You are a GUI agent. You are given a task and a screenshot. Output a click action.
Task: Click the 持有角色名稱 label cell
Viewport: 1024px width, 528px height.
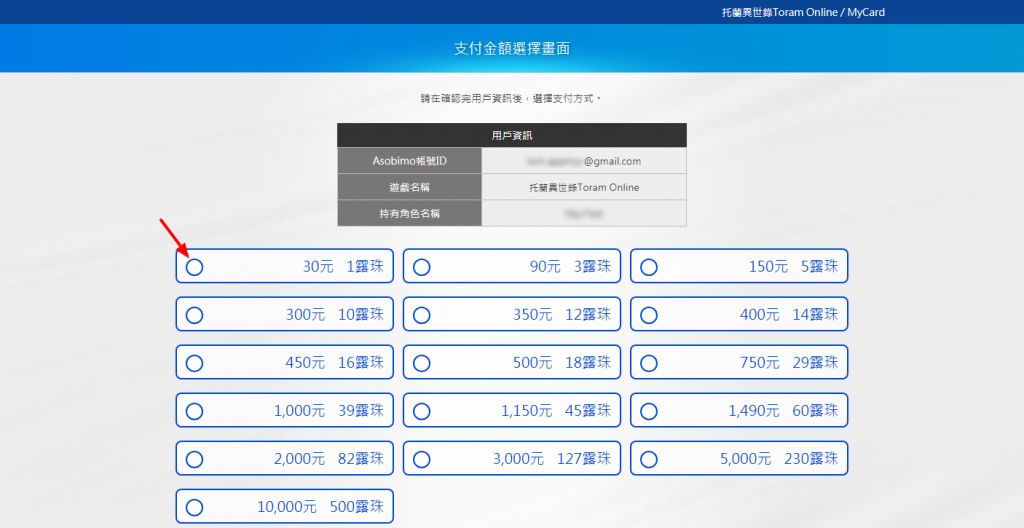point(409,213)
